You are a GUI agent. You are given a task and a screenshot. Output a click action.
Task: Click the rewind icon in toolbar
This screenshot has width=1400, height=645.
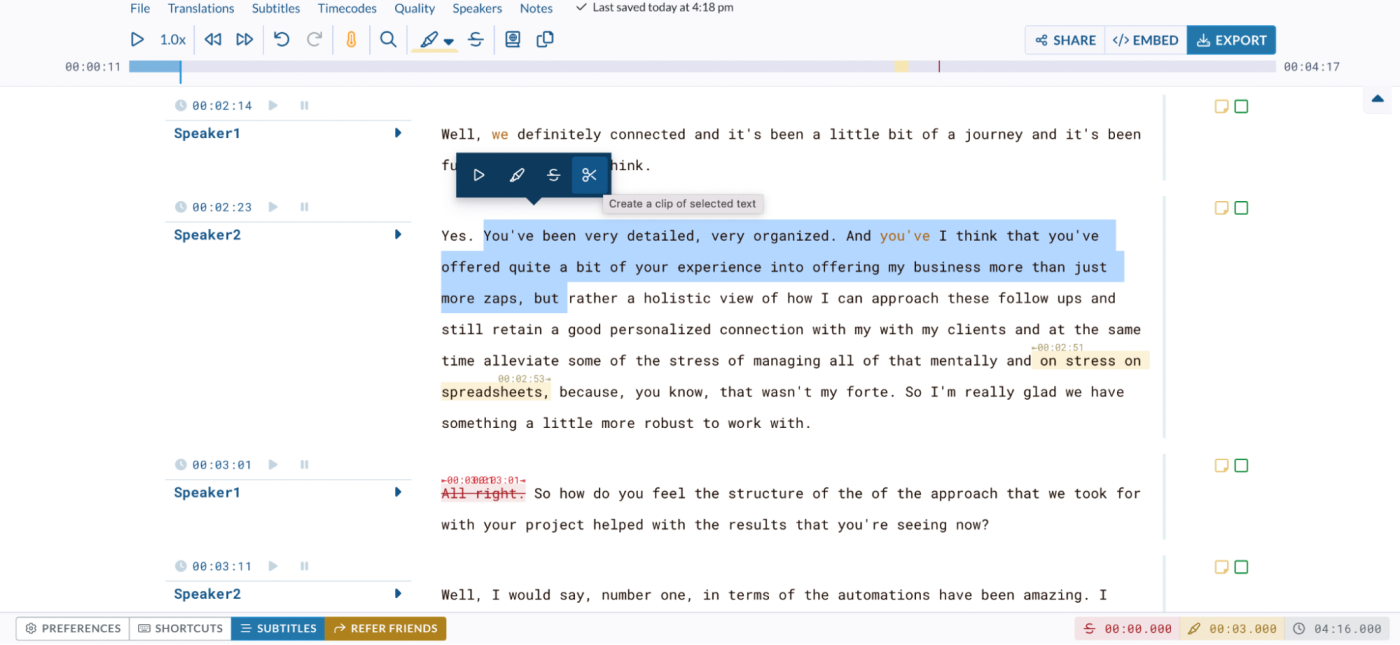coord(213,40)
